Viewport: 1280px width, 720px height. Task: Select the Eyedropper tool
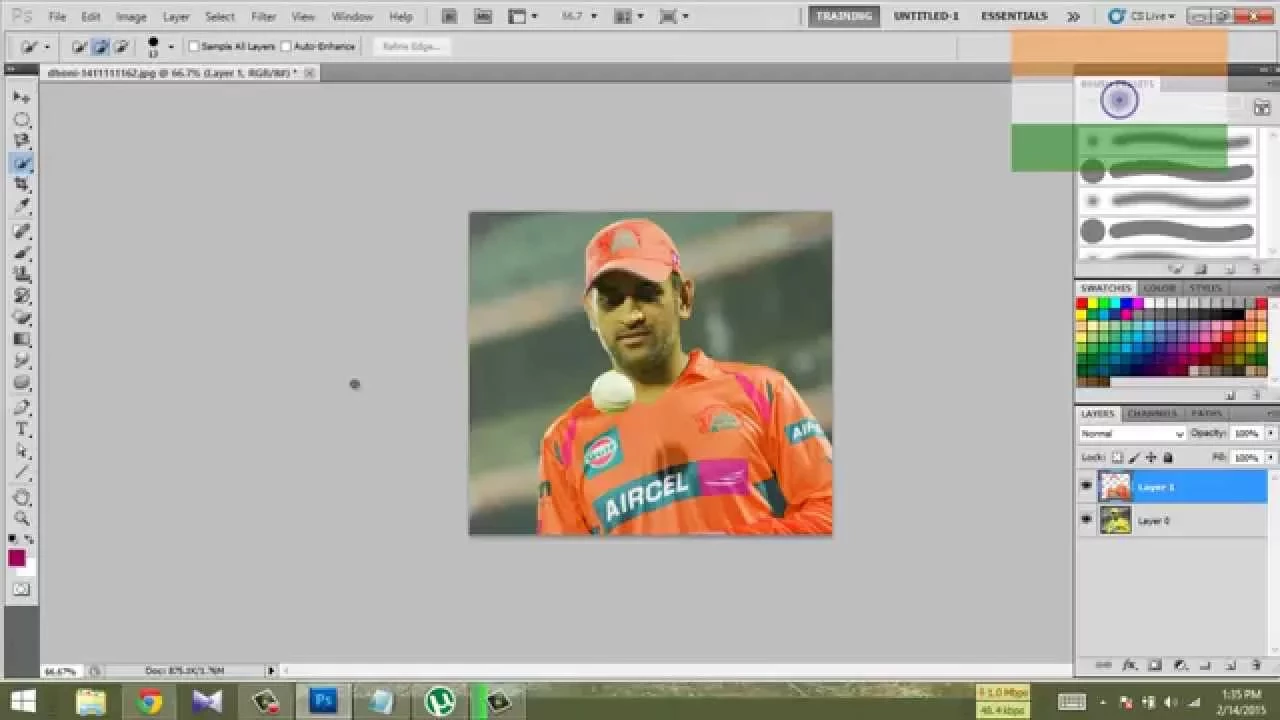coord(21,207)
